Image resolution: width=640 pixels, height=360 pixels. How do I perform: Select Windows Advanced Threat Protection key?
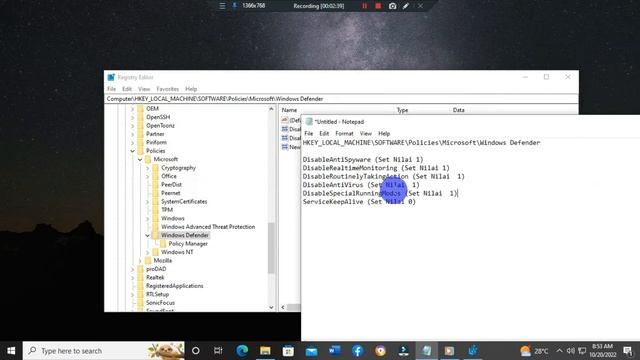(208, 227)
